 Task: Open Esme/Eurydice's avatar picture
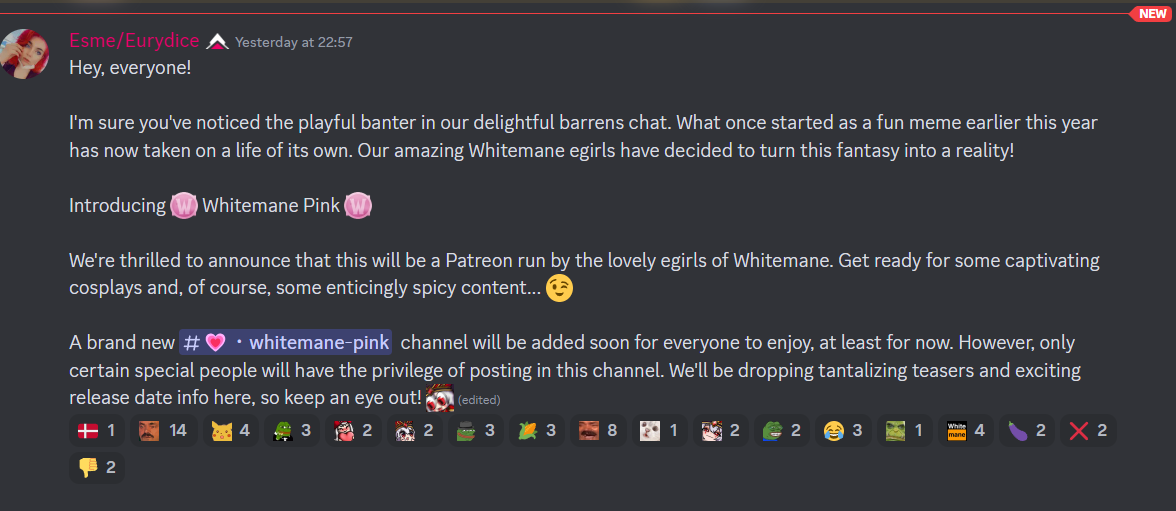[x=26, y=53]
